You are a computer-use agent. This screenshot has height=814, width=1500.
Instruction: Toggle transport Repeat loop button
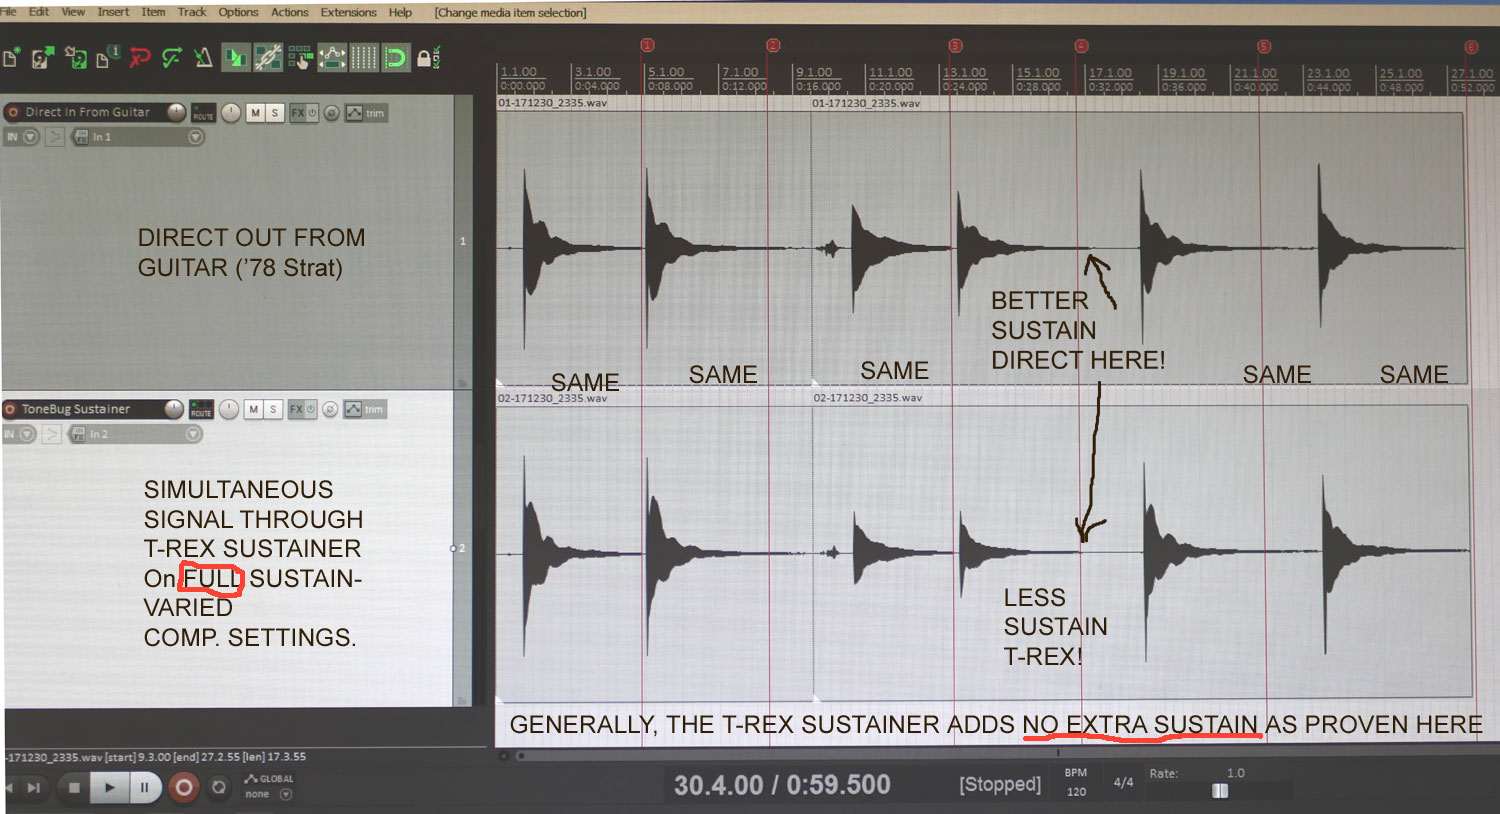(x=219, y=788)
